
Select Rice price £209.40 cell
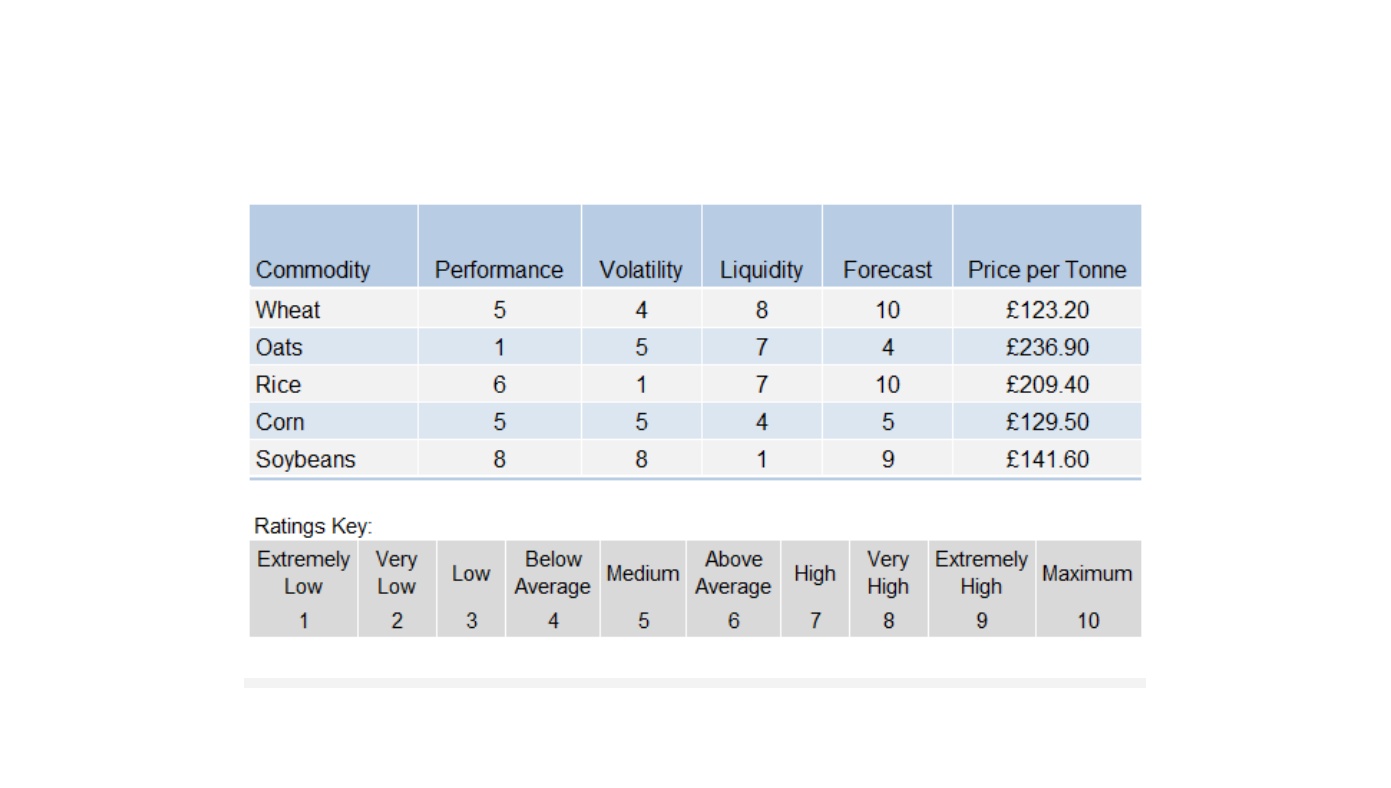(1047, 385)
